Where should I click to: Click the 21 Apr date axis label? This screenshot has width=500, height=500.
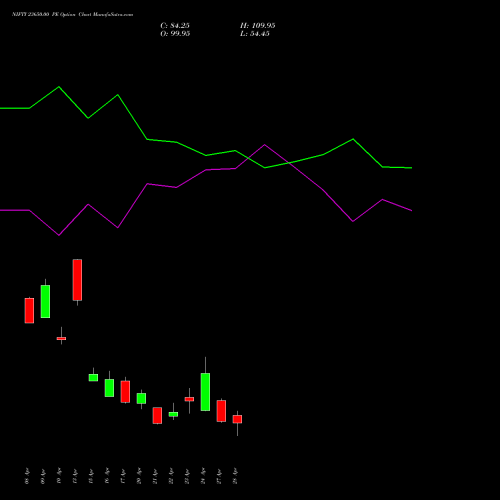[x=155, y=476]
